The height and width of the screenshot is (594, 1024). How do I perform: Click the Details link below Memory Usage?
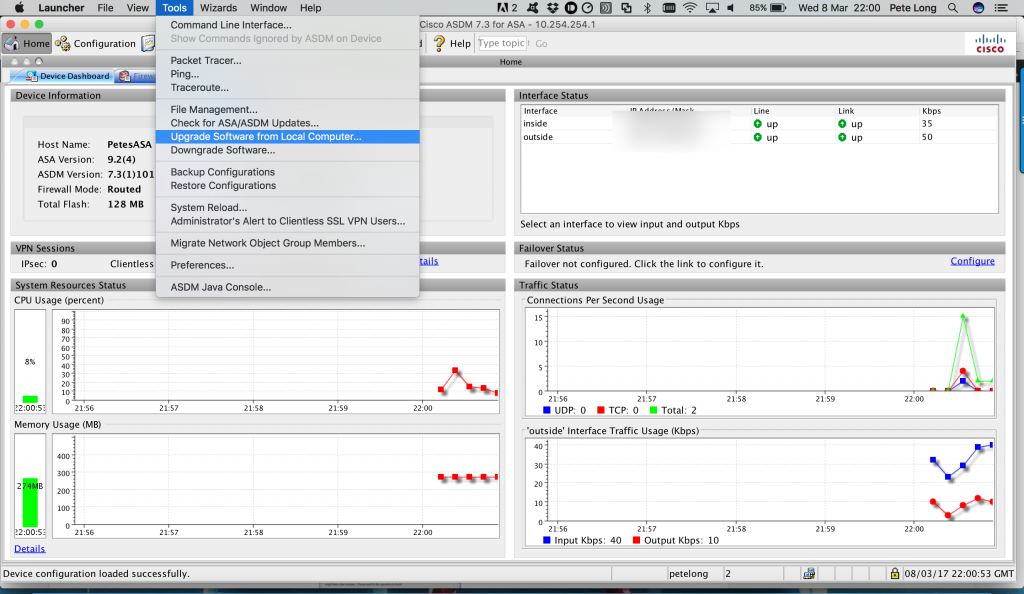[x=29, y=548]
